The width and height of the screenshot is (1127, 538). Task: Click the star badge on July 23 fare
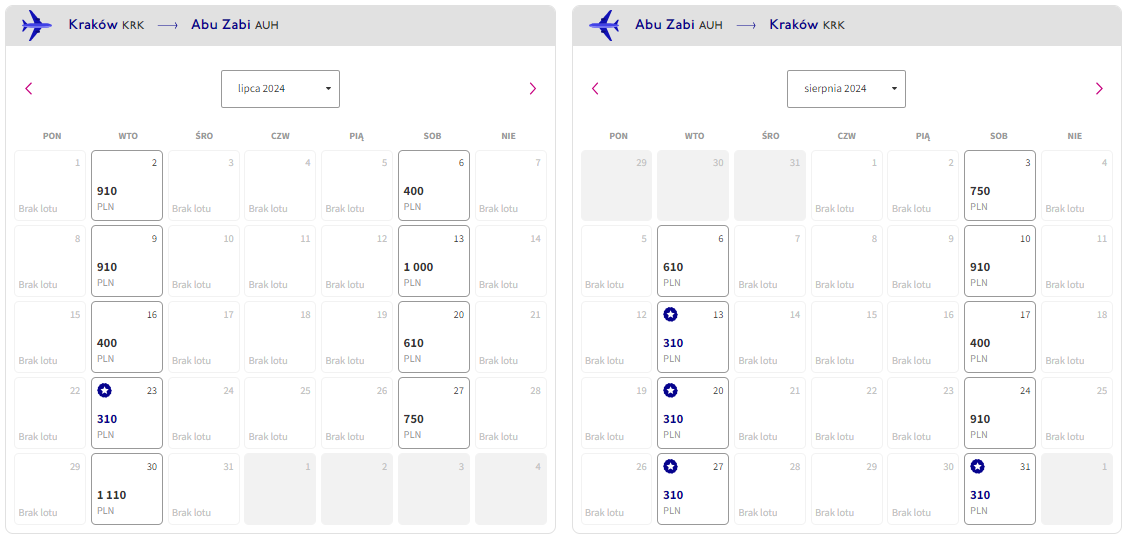pyautogui.click(x=105, y=391)
